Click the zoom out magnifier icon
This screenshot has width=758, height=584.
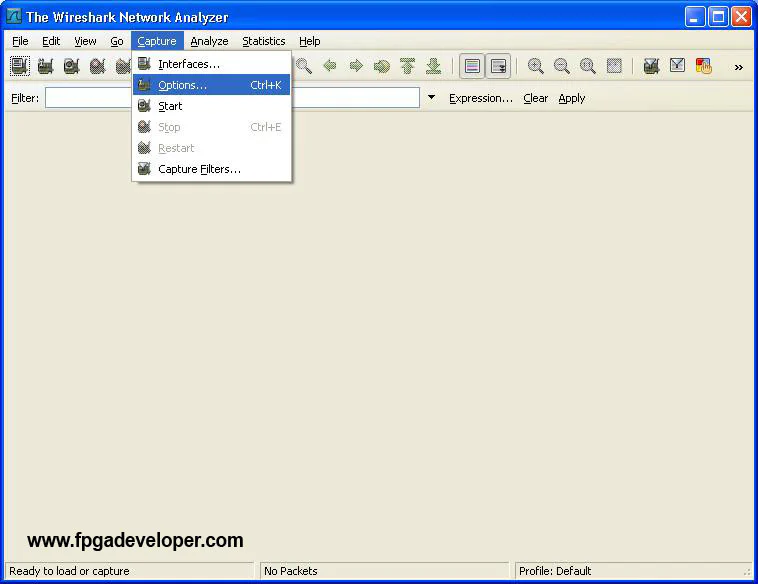(562, 66)
